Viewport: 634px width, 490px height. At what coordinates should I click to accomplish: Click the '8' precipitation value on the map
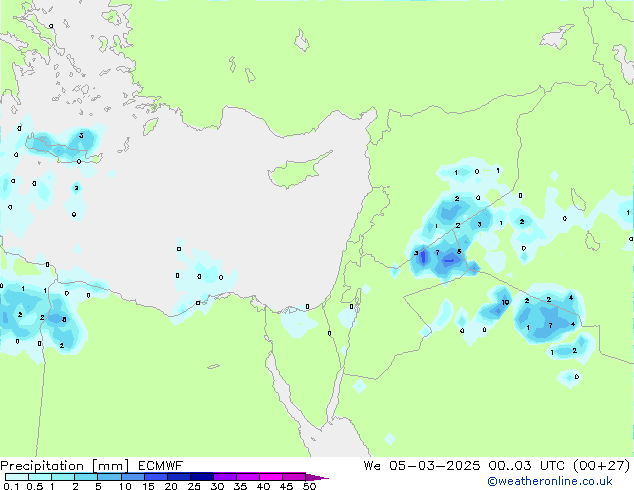(x=64, y=320)
